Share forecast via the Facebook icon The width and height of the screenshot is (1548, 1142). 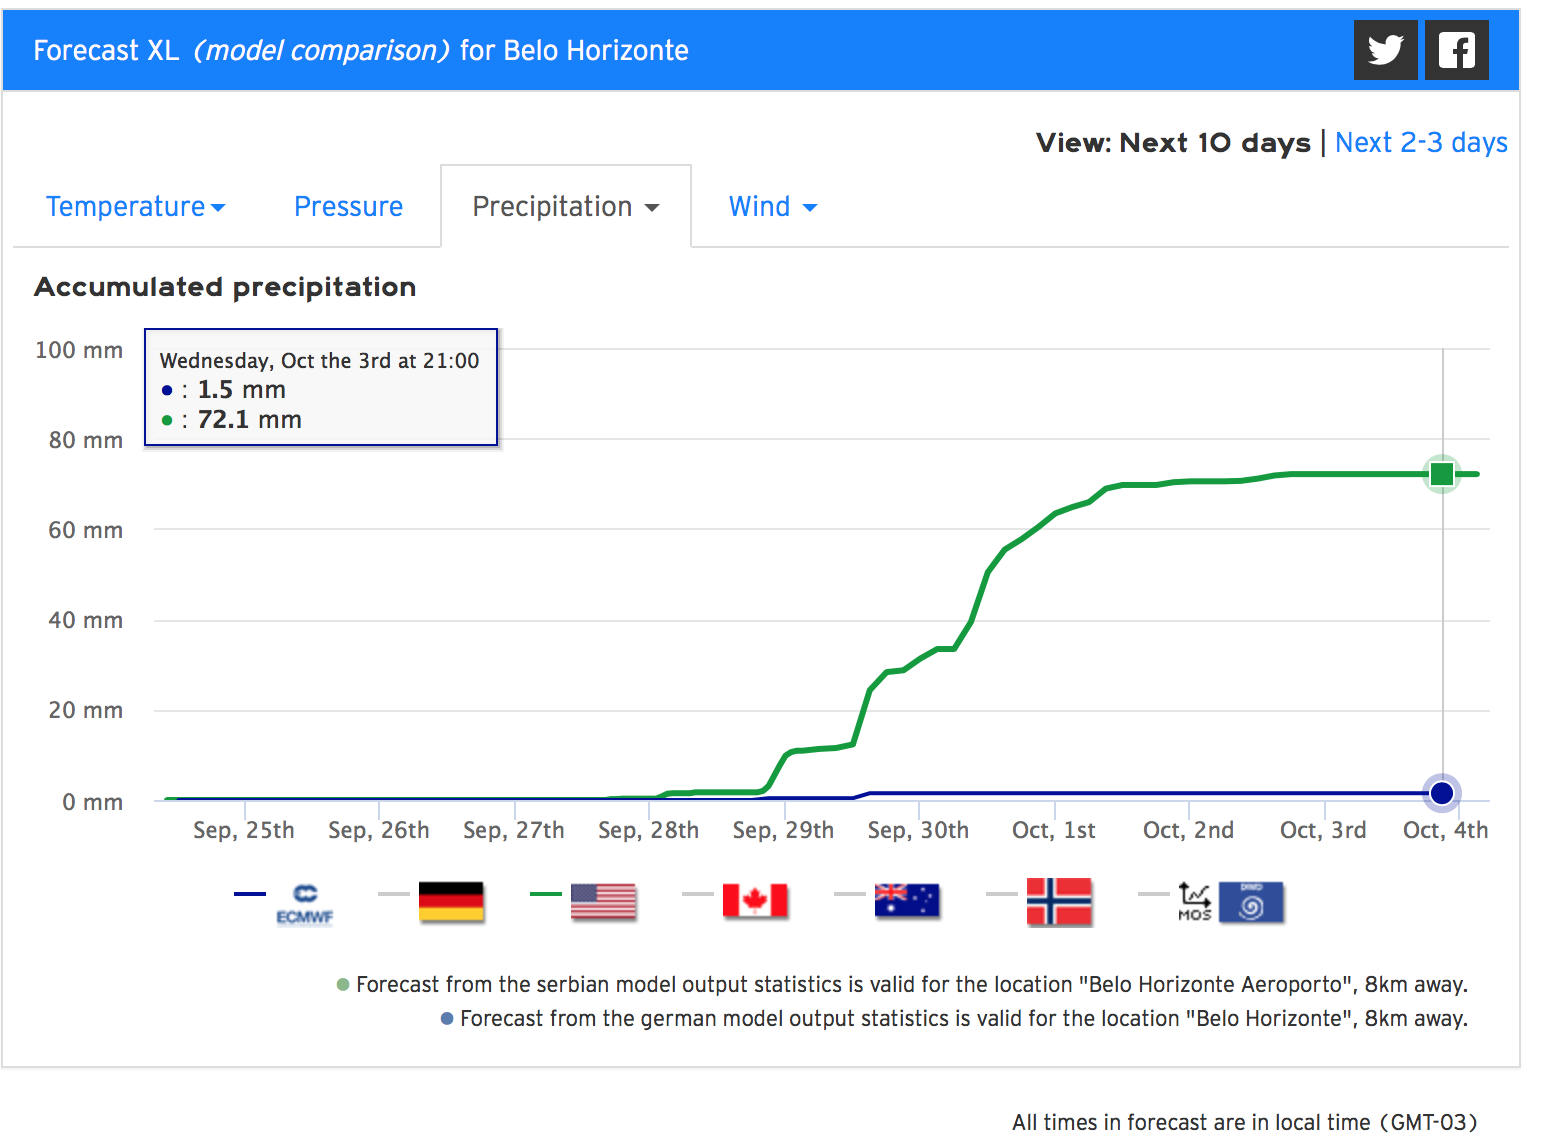[1456, 50]
